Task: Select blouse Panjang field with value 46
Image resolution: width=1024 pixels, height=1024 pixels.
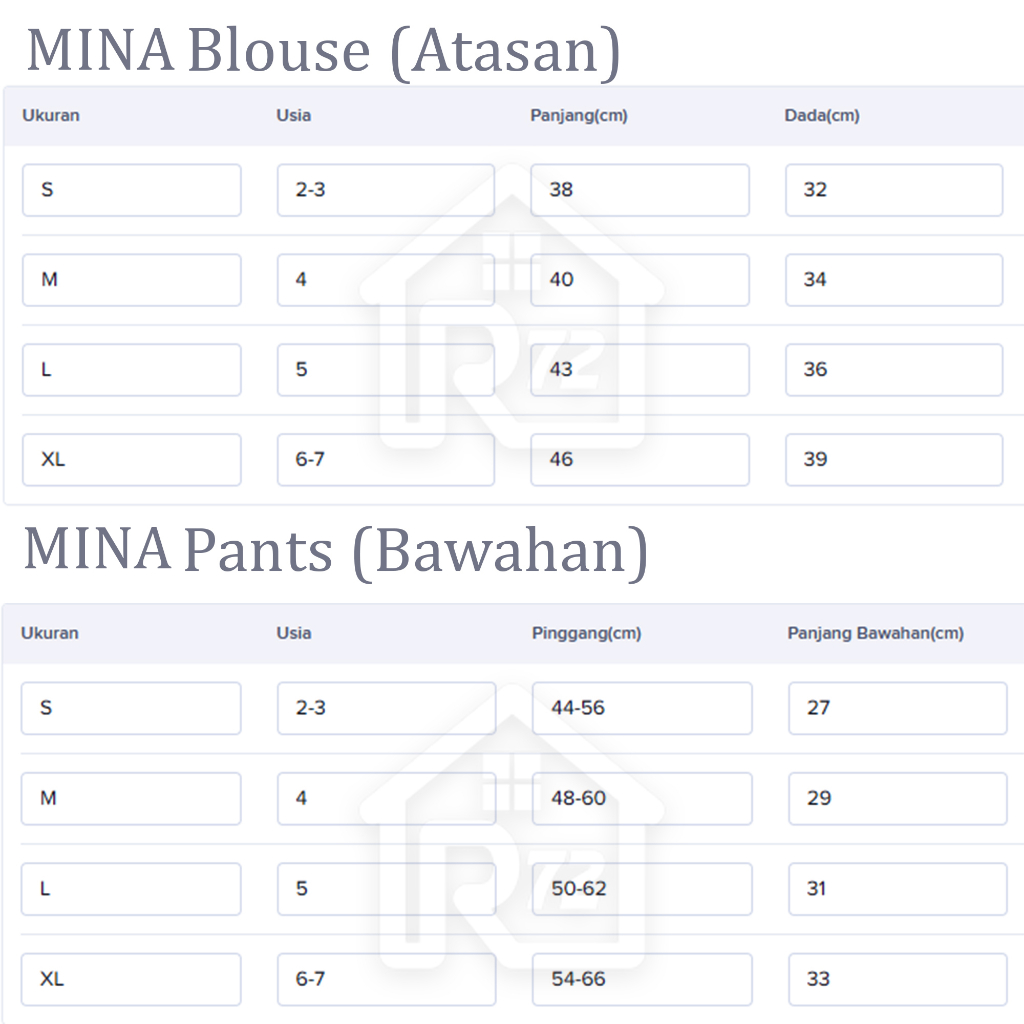Action: click(639, 460)
